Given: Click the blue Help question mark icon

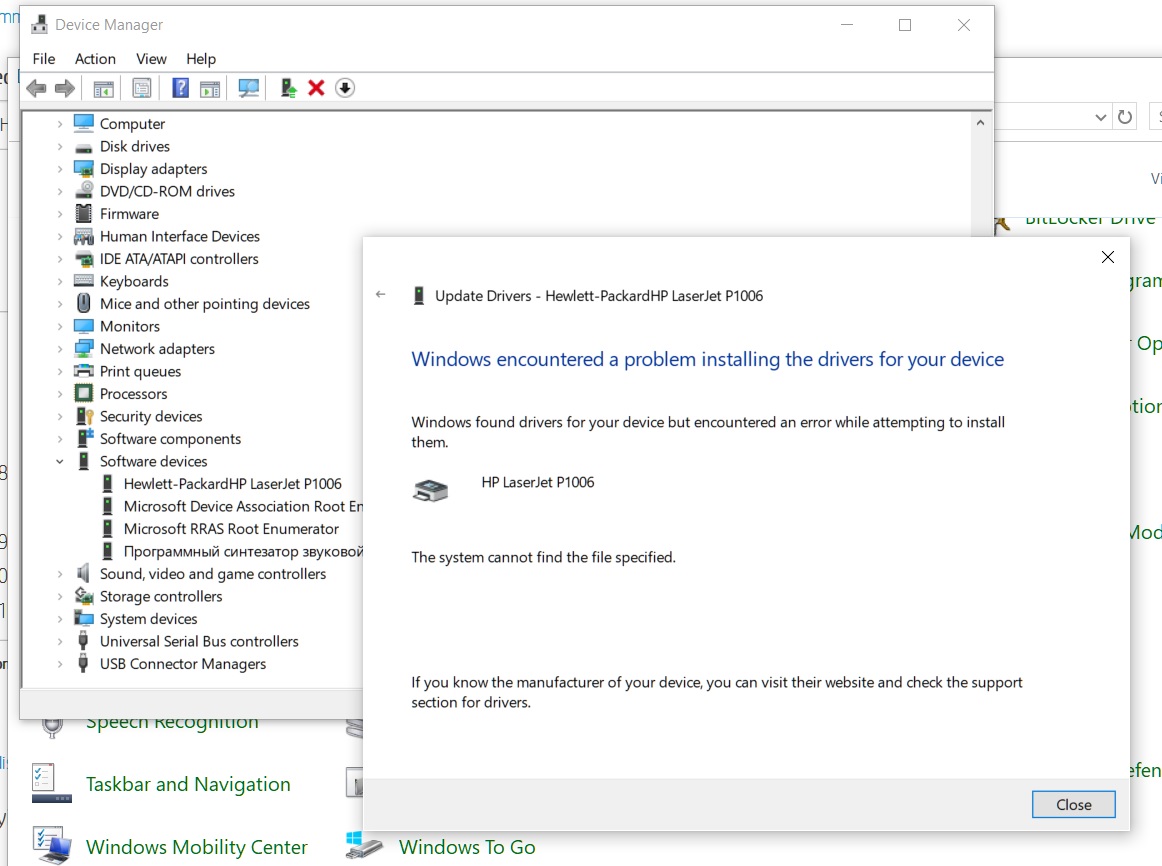Looking at the screenshot, I should click(180, 88).
